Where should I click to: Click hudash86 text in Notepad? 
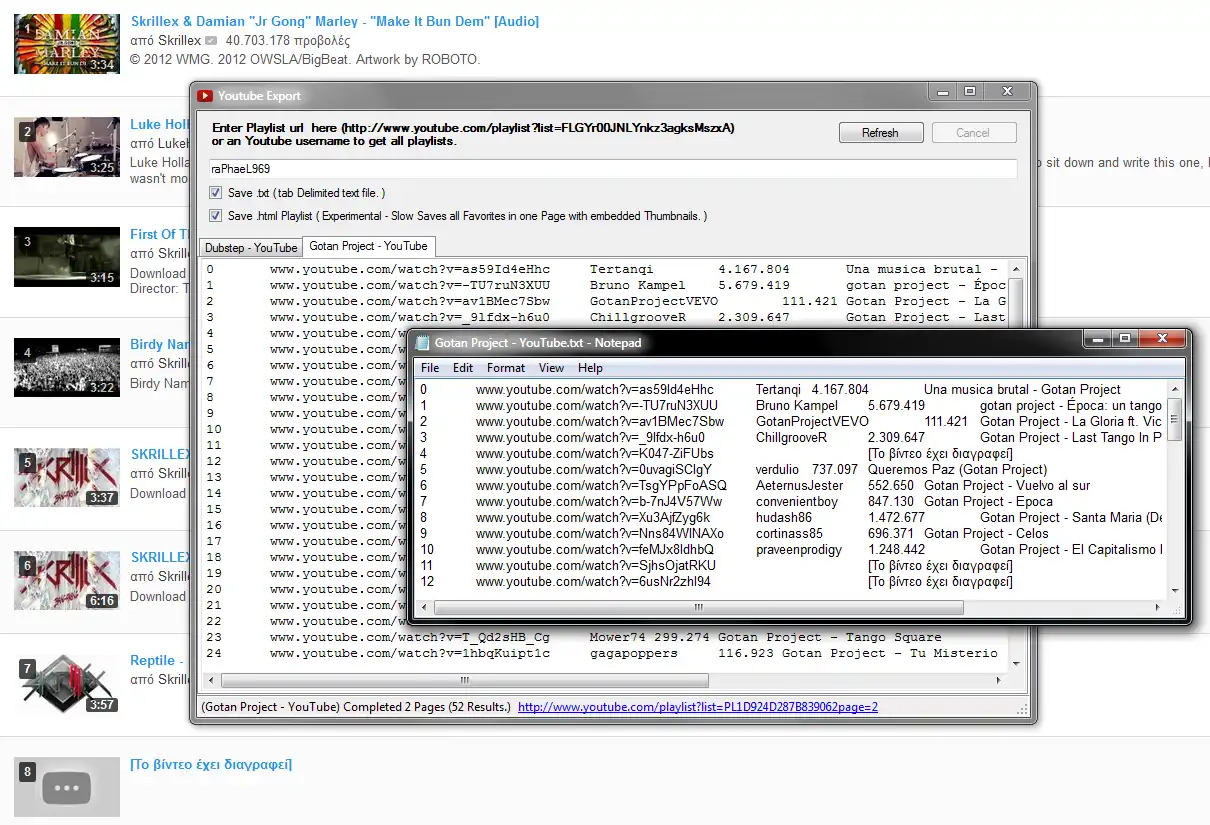point(784,517)
